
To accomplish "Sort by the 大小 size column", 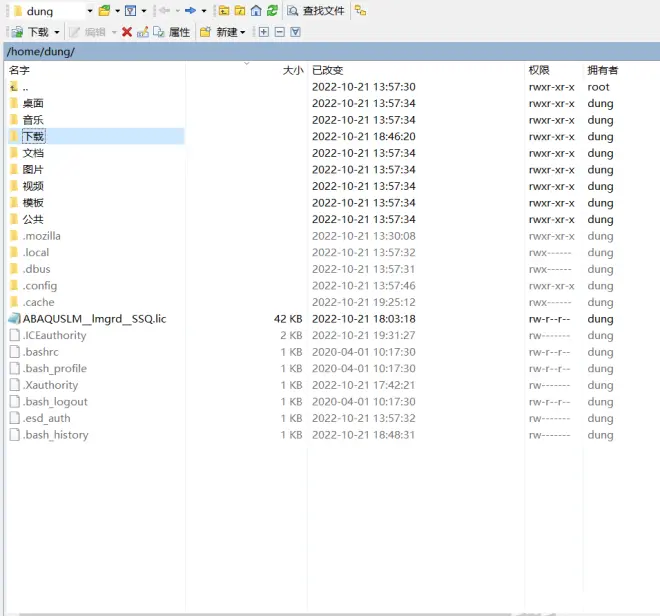I will pyautogui.click(x=293, y=70).
